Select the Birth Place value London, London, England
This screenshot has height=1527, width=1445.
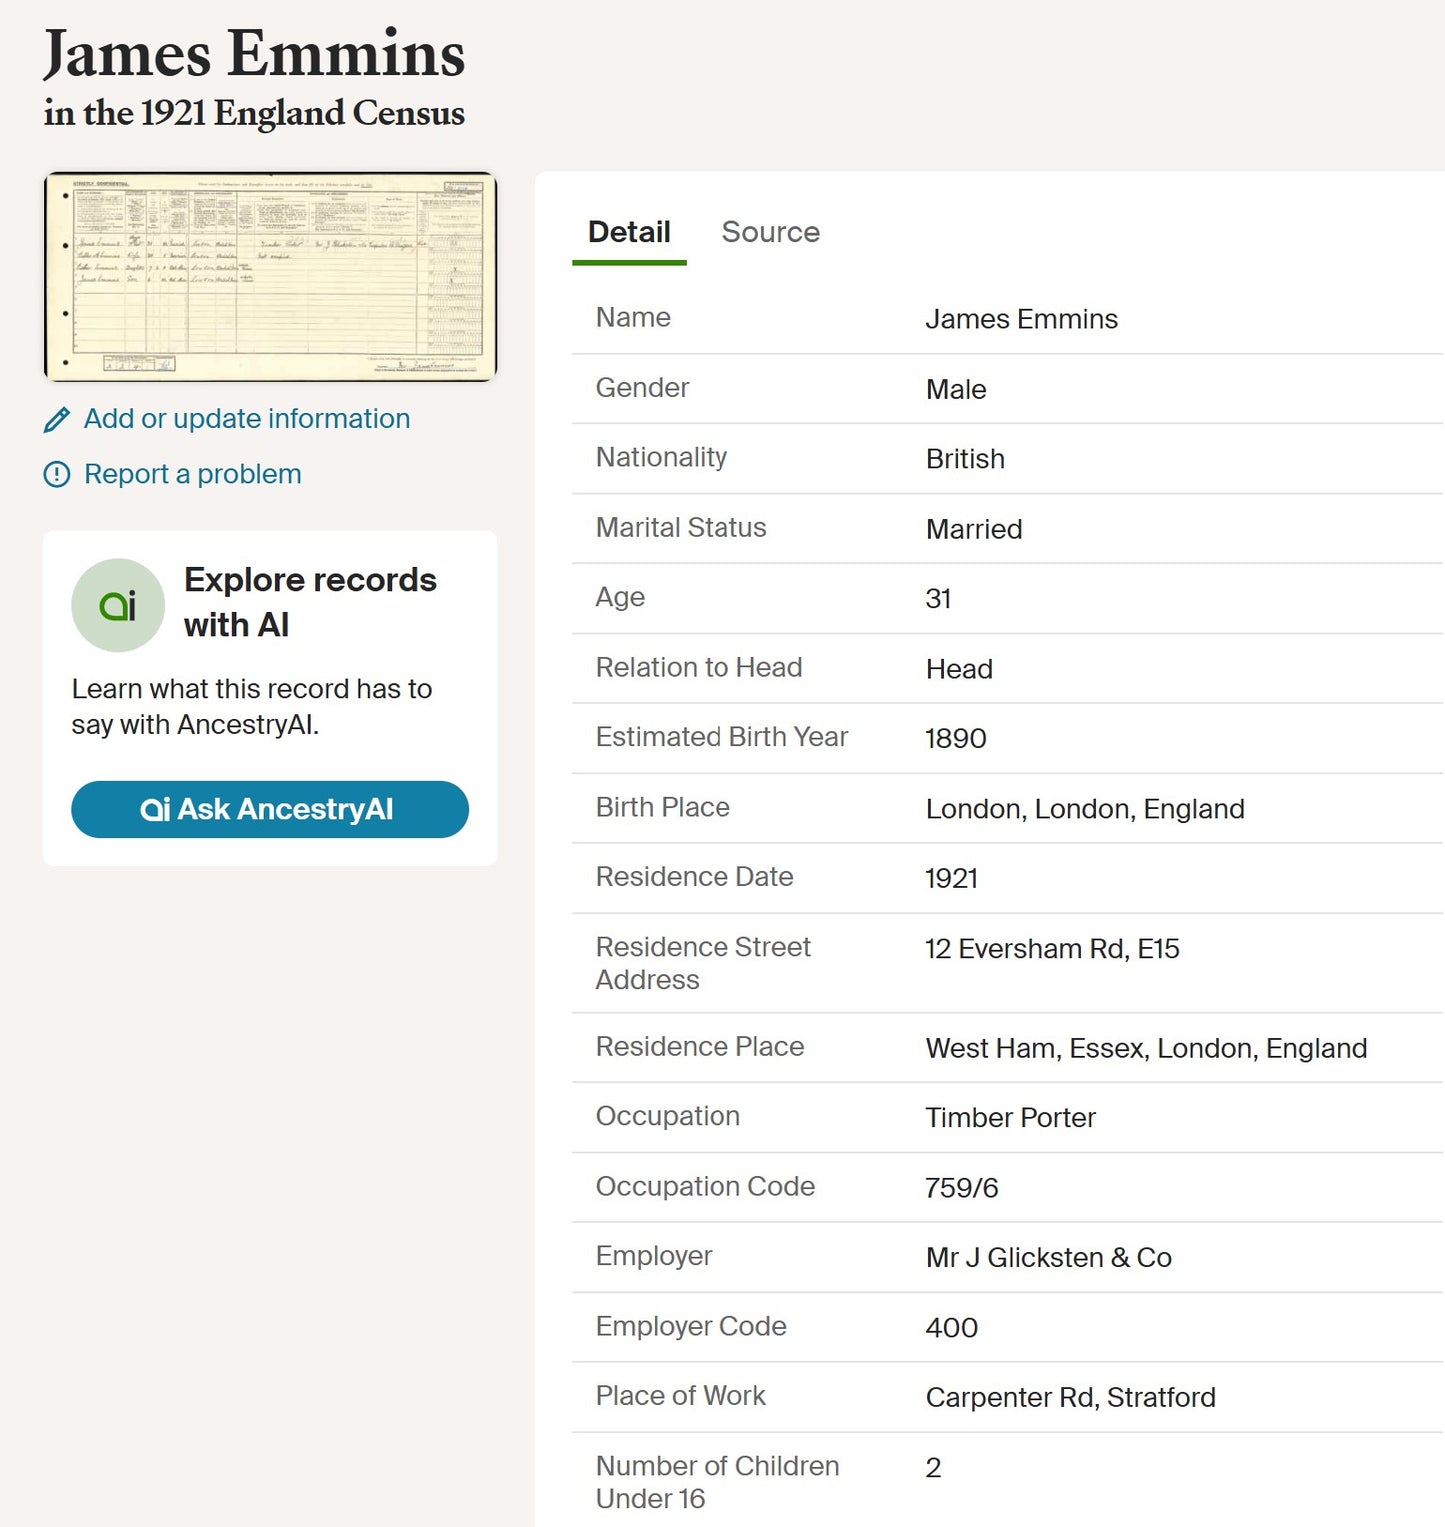click(1084, 809)
